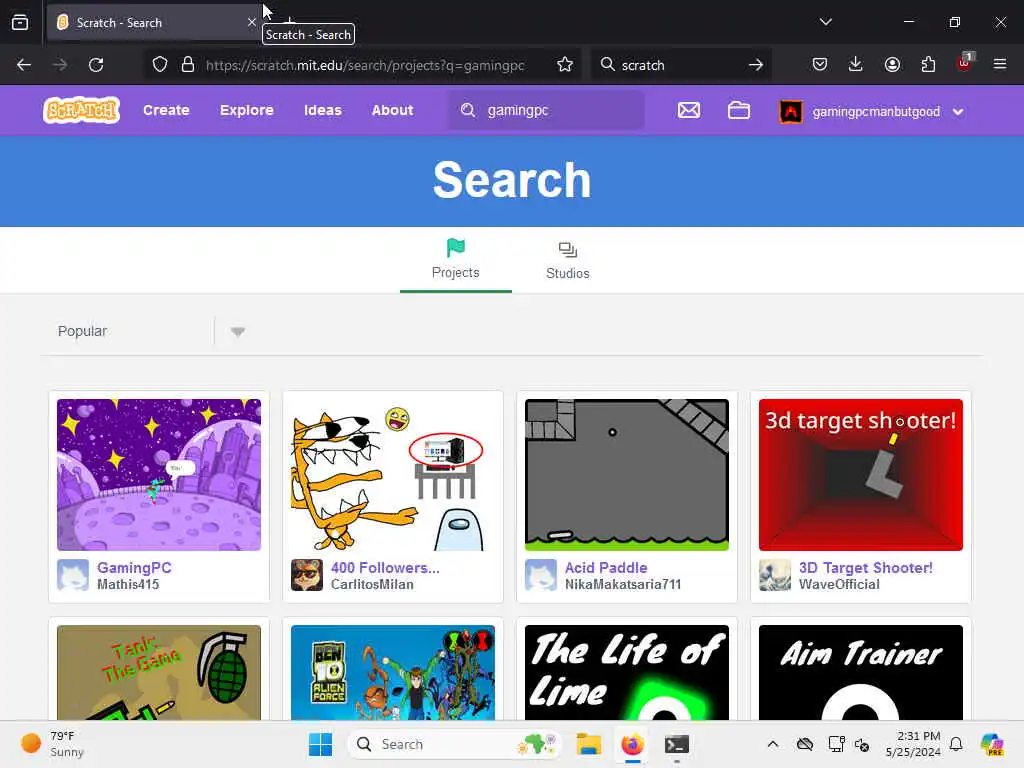
Task: Open the About menu item
Action: coord(392,110)
